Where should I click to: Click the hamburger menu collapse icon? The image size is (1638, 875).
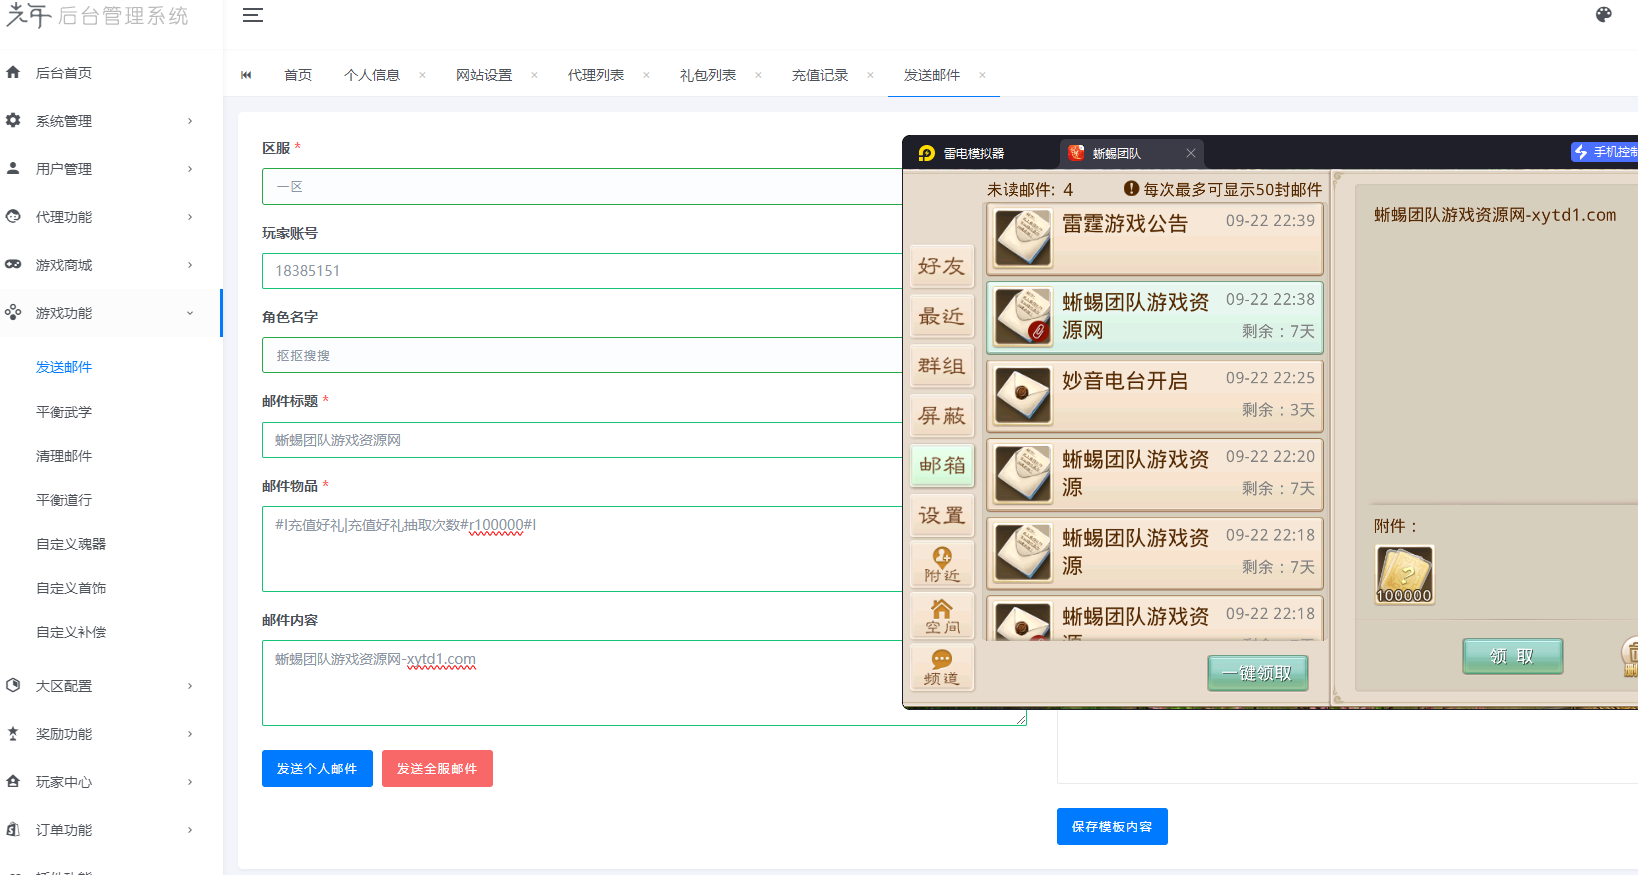click(253, 15)
